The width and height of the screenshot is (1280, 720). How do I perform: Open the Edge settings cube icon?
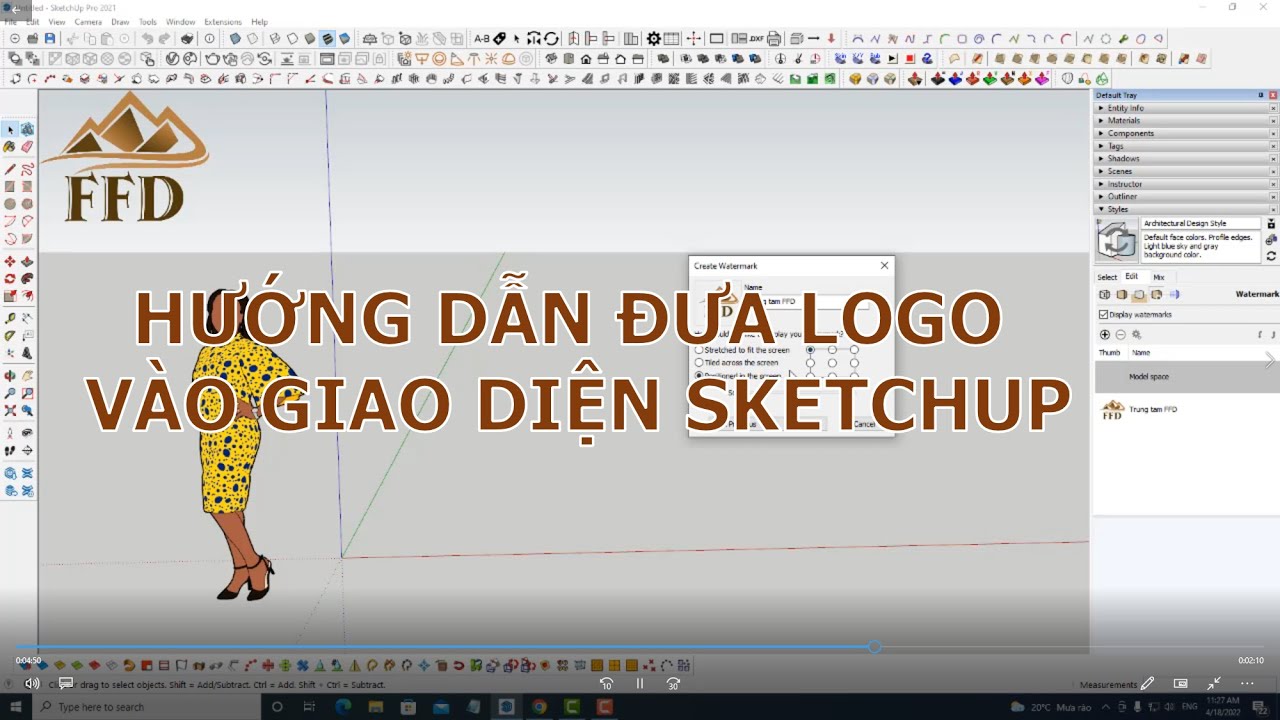[1105, 294]
